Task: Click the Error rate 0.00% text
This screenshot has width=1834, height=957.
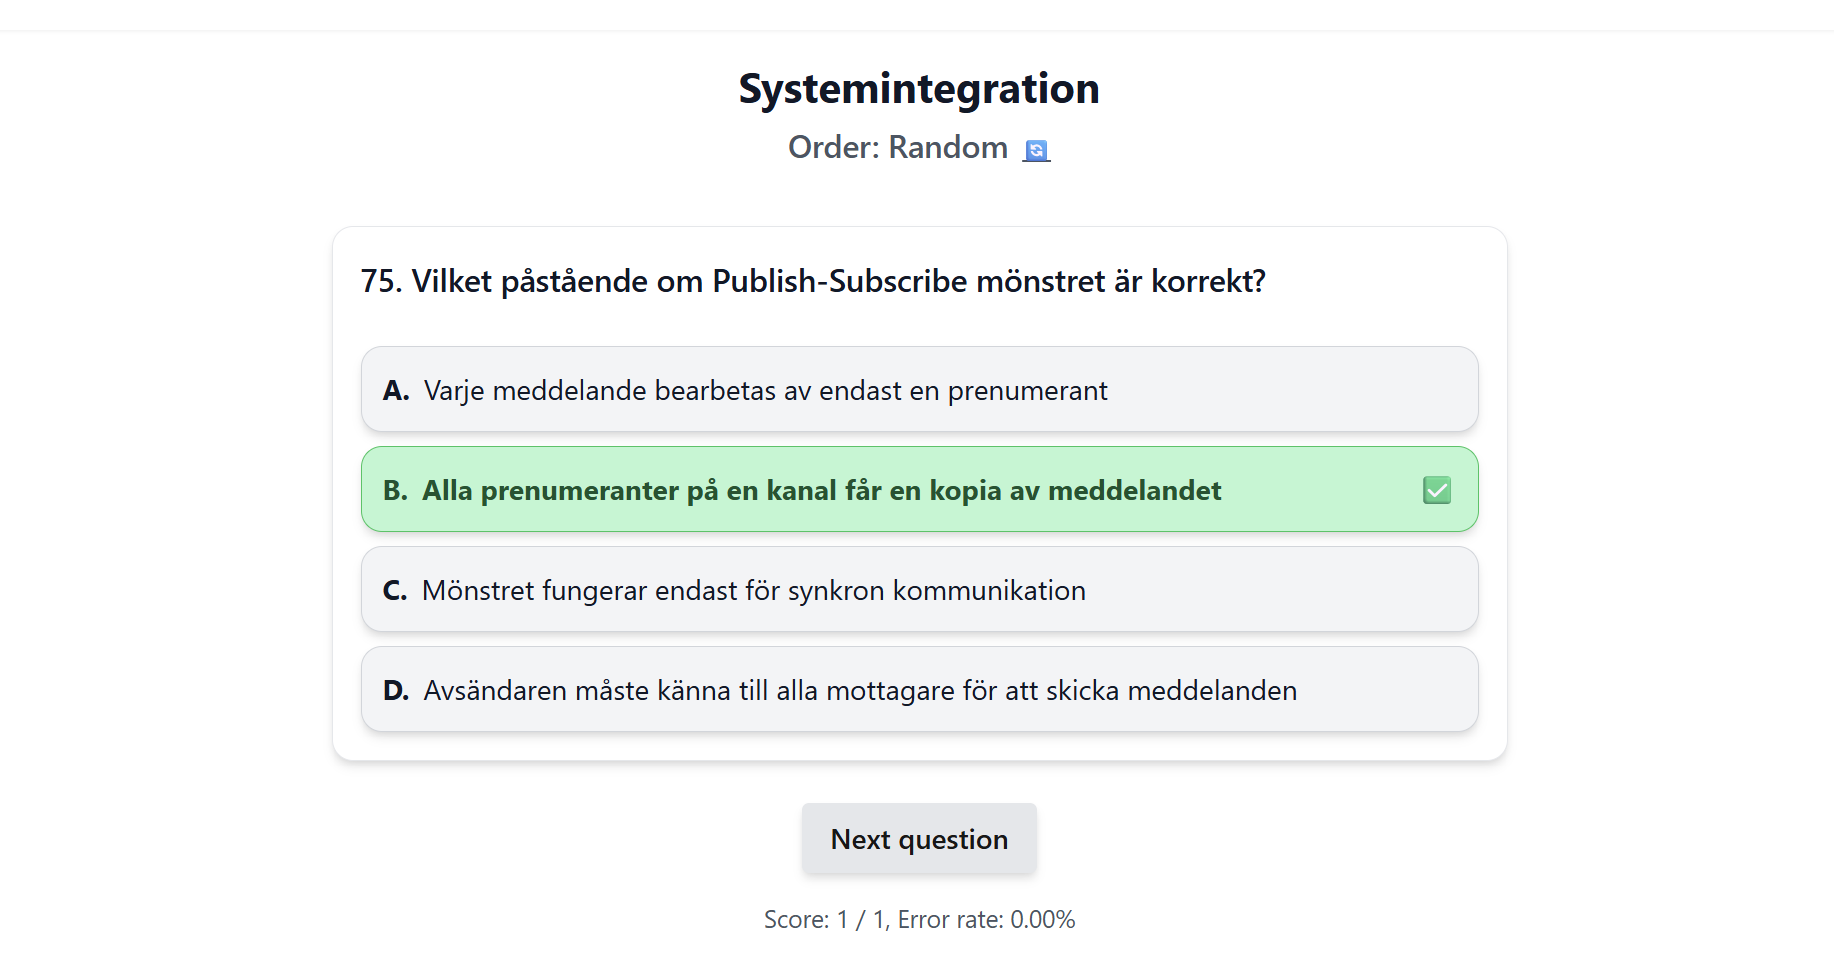Action: click(x=986, y=920)
